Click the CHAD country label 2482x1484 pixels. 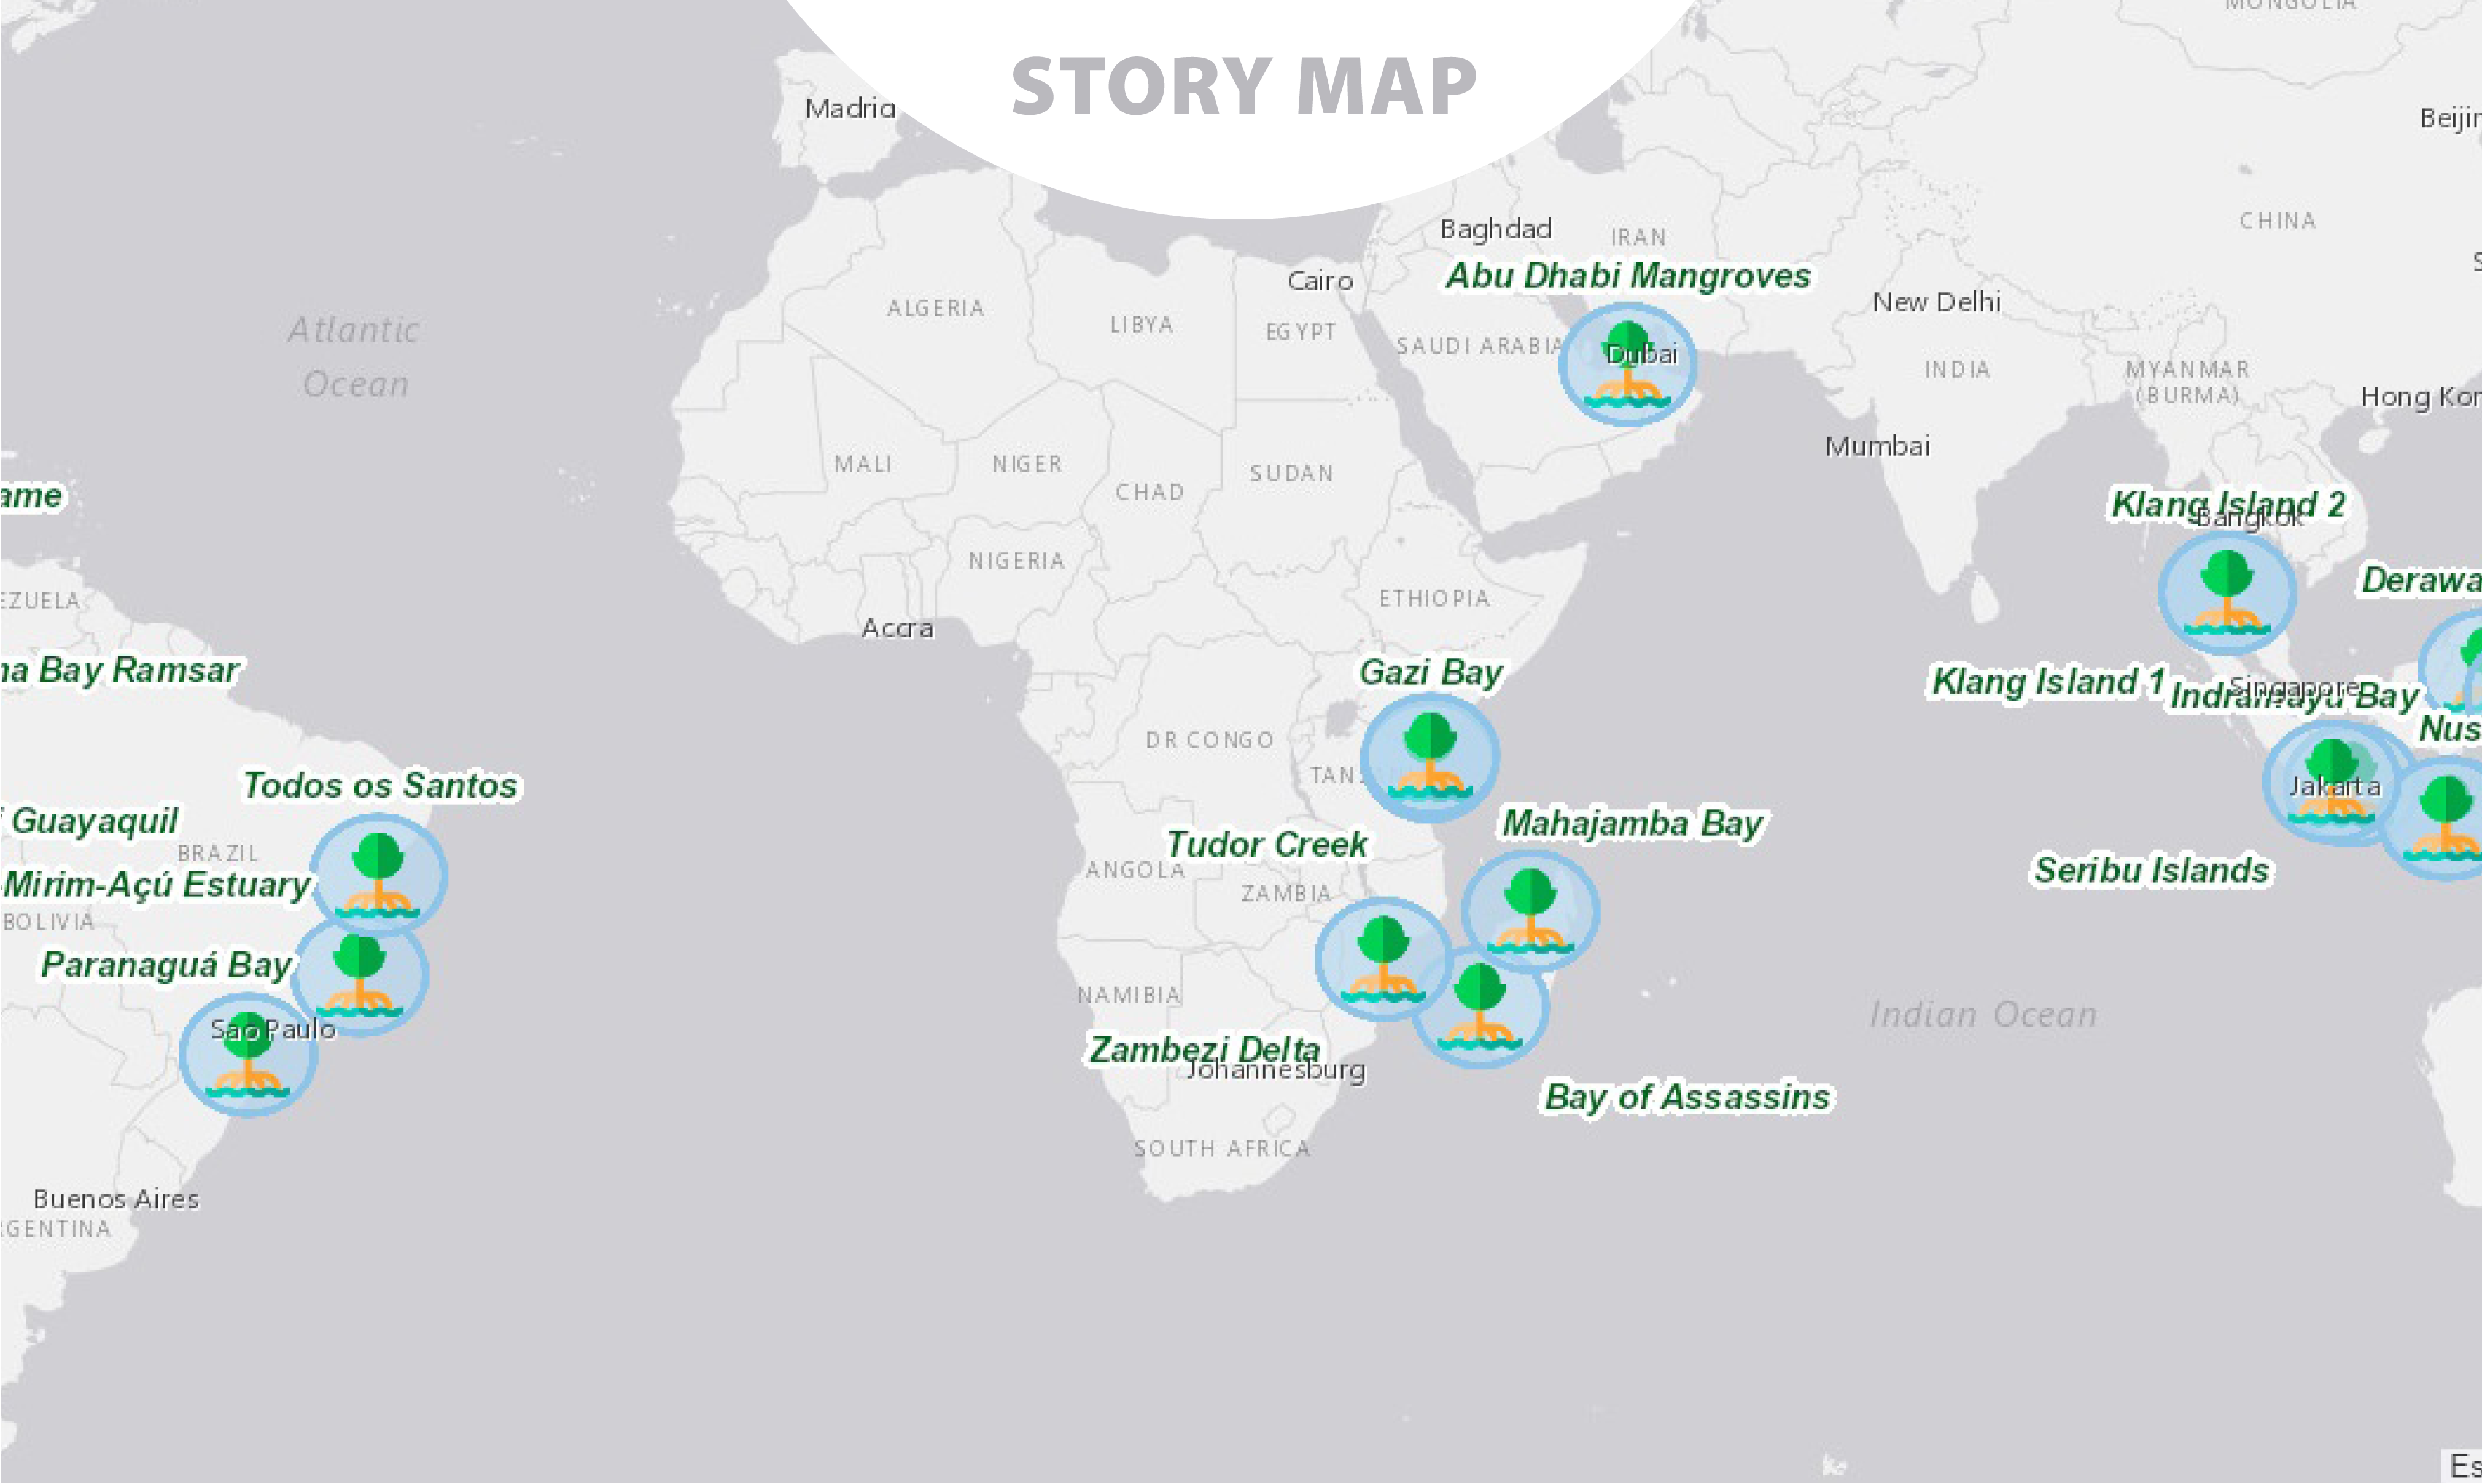point(1150,492)
